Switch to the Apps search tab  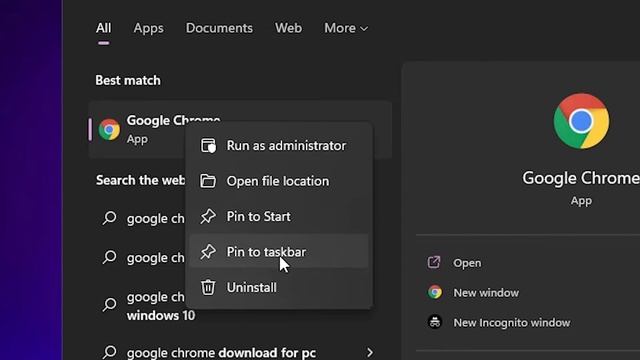pos(149,28)
